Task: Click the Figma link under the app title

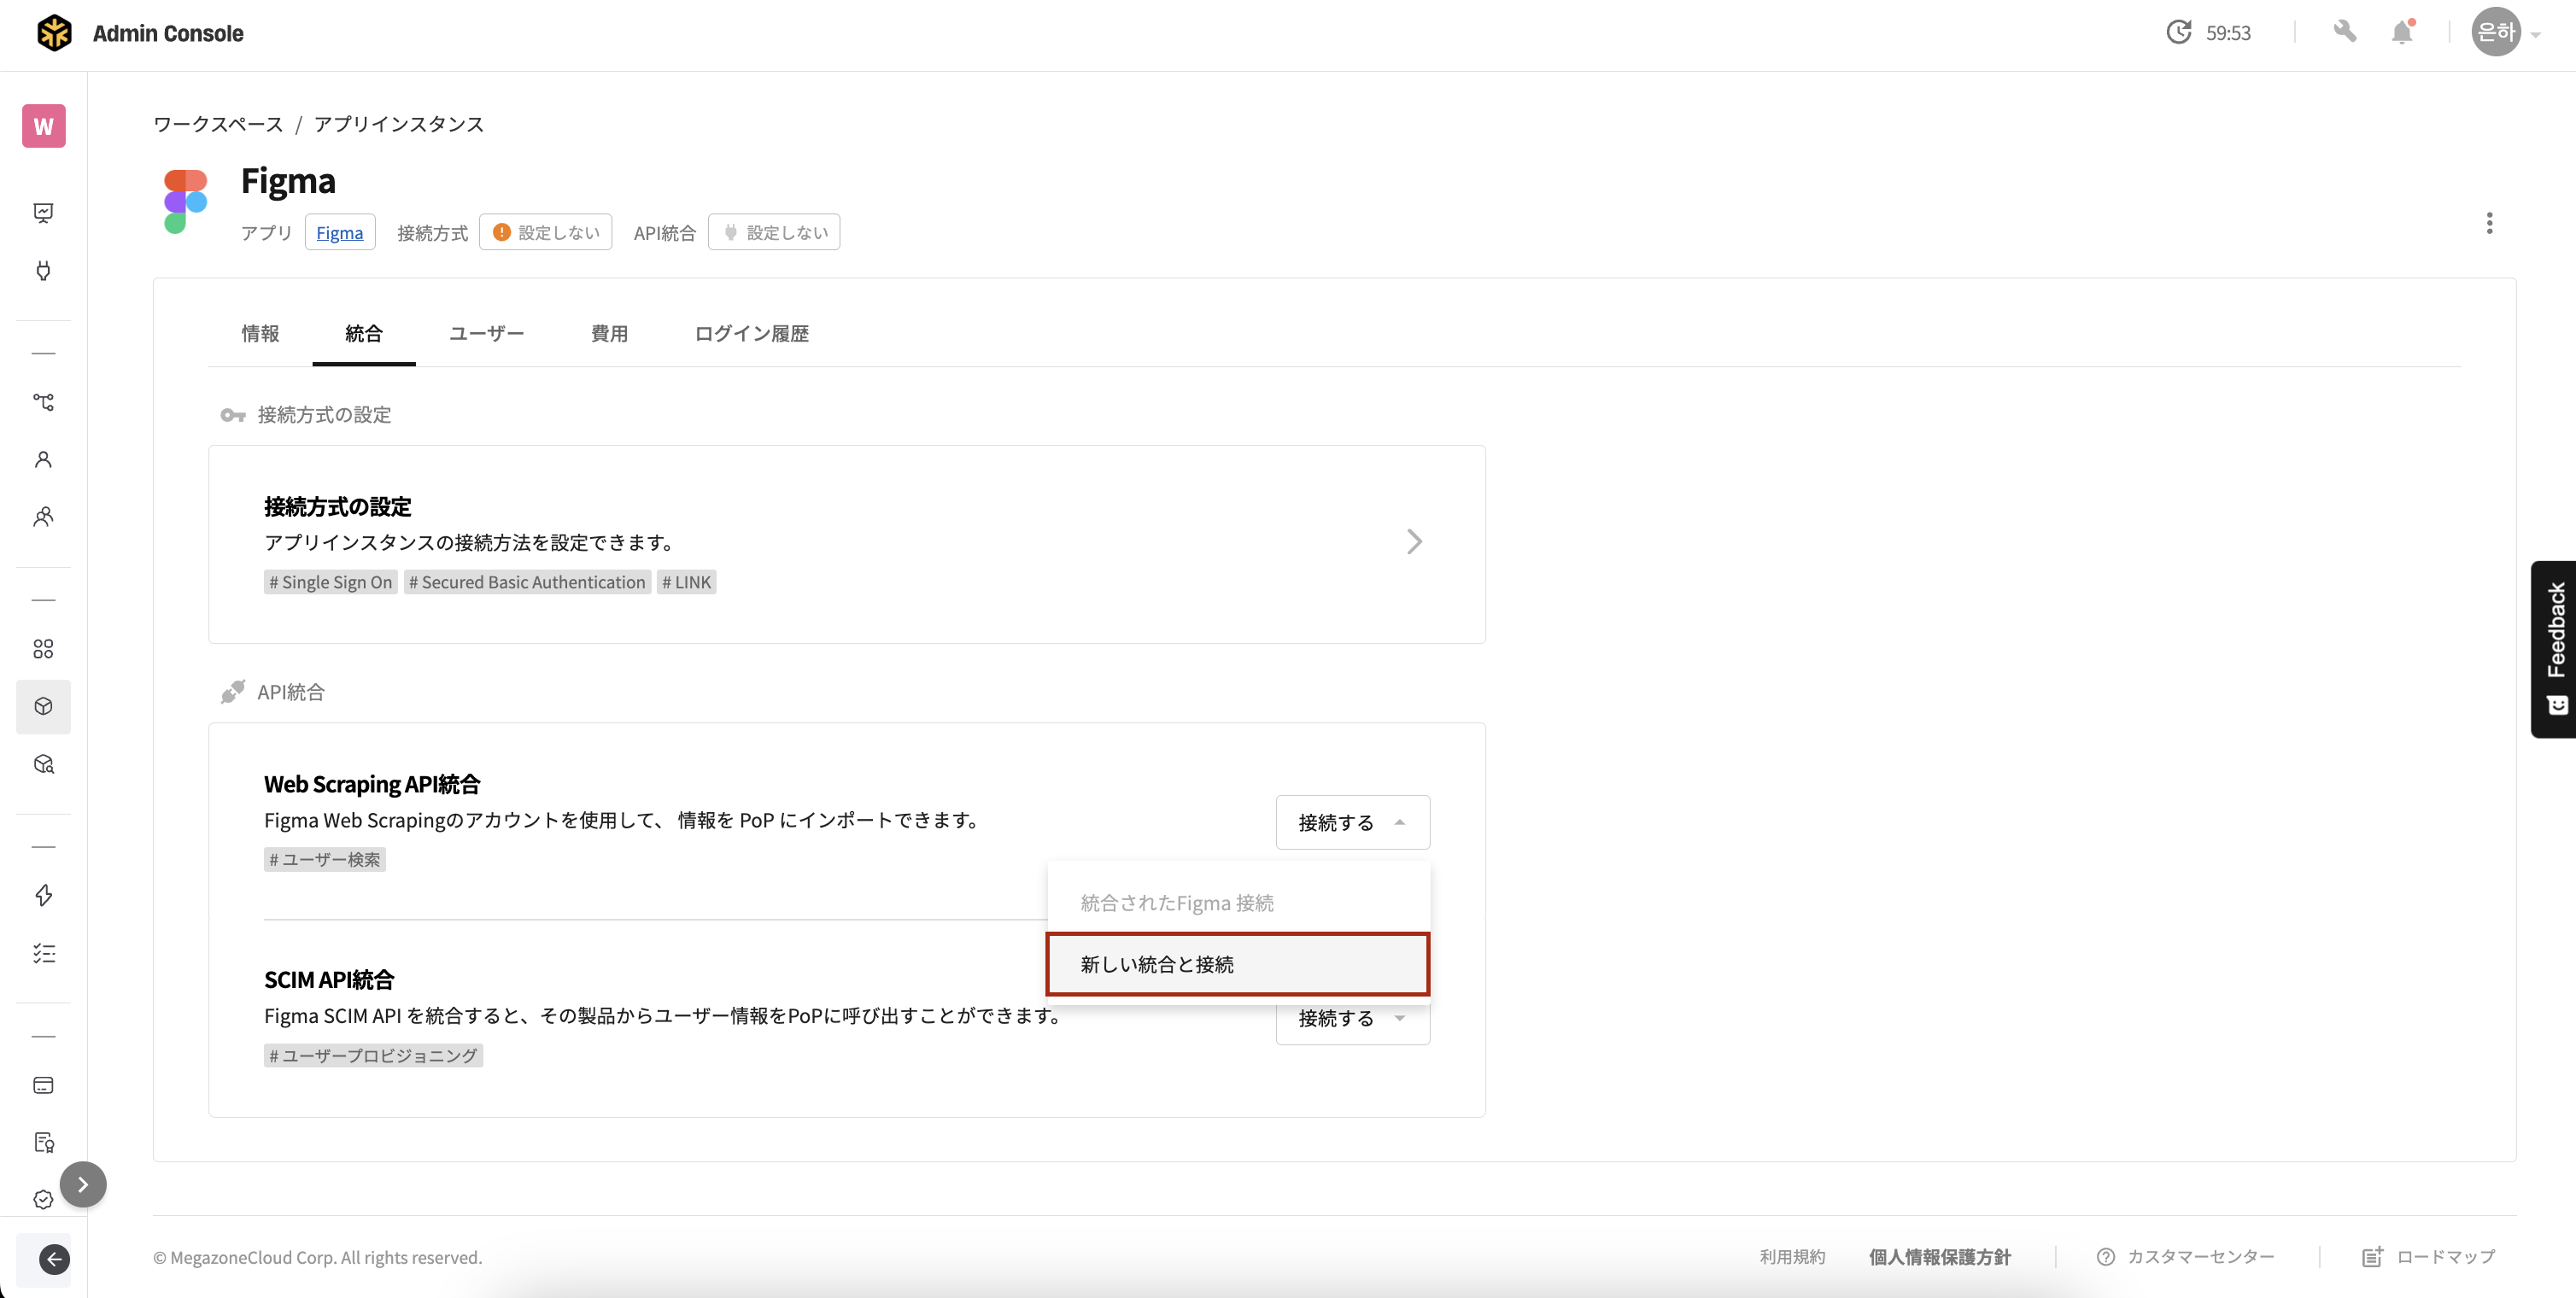Action: click(340, 232)
